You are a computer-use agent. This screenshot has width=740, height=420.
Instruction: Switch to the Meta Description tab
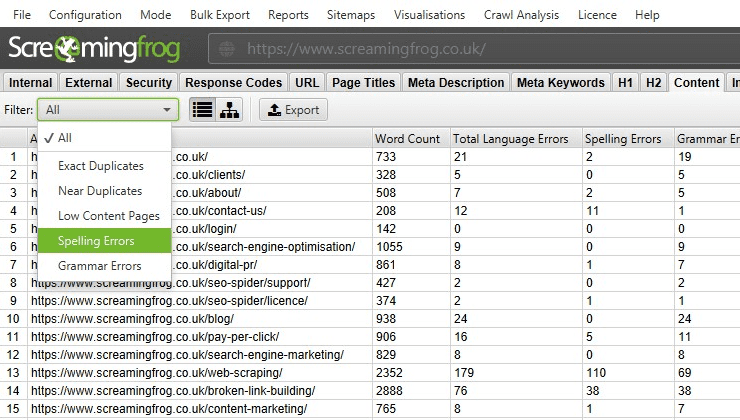[x=456, y=83]
